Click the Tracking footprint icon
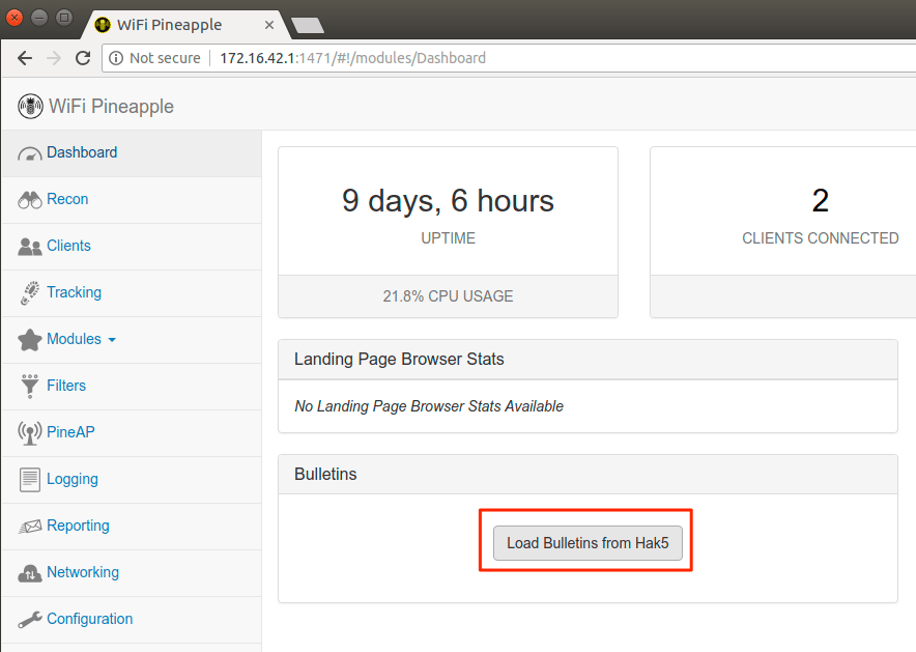 click(30, 293)
